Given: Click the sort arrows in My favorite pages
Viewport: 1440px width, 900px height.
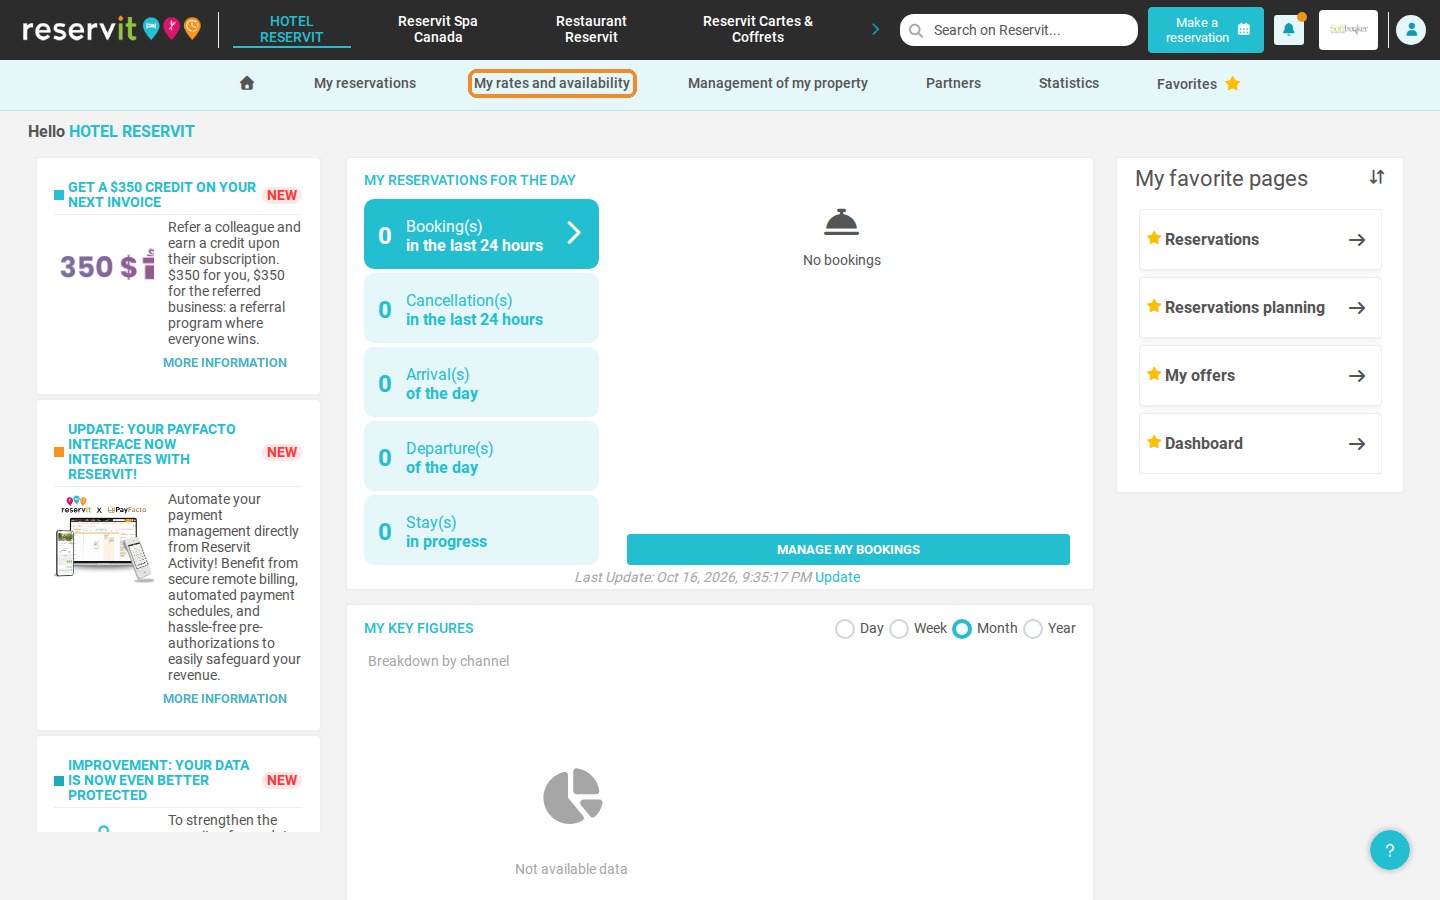Looking at the screenshot, I should 1377,177.
